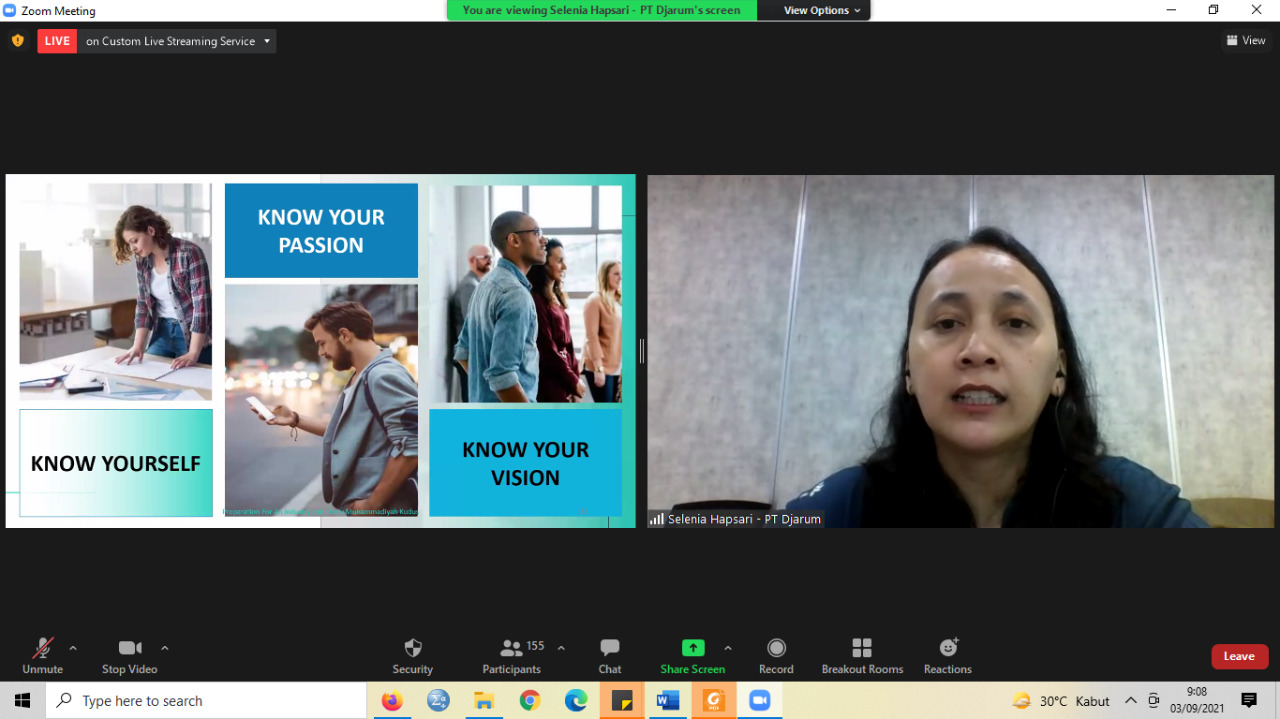
Task: Click the red LIVE indicator
Action: (57, 41)
